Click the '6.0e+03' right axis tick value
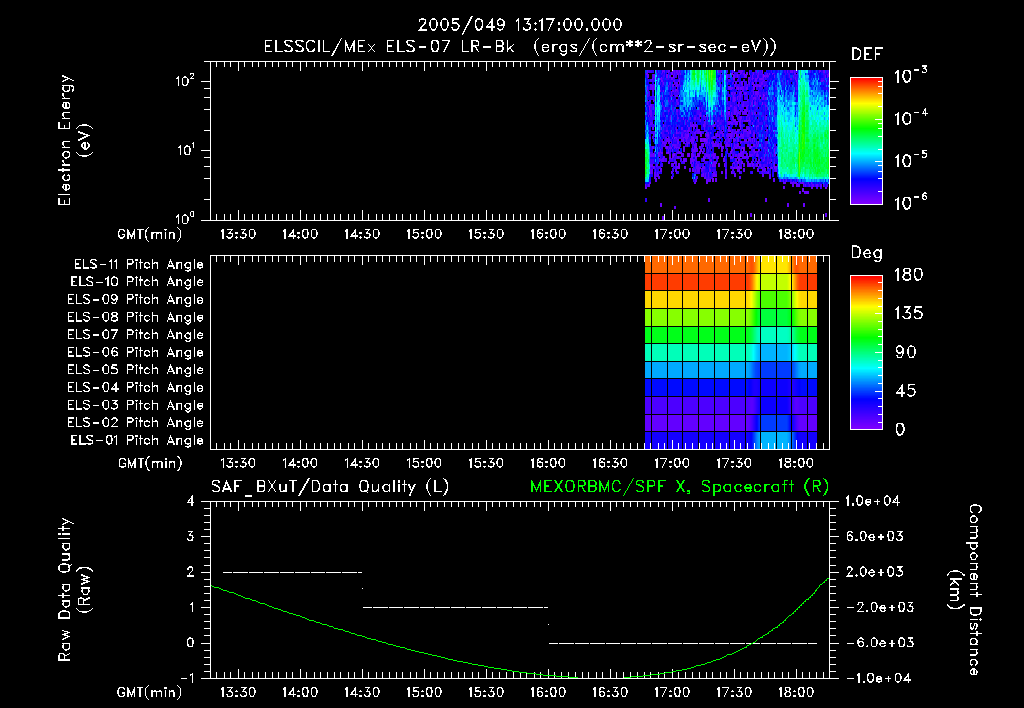 [x=874, y=536]
